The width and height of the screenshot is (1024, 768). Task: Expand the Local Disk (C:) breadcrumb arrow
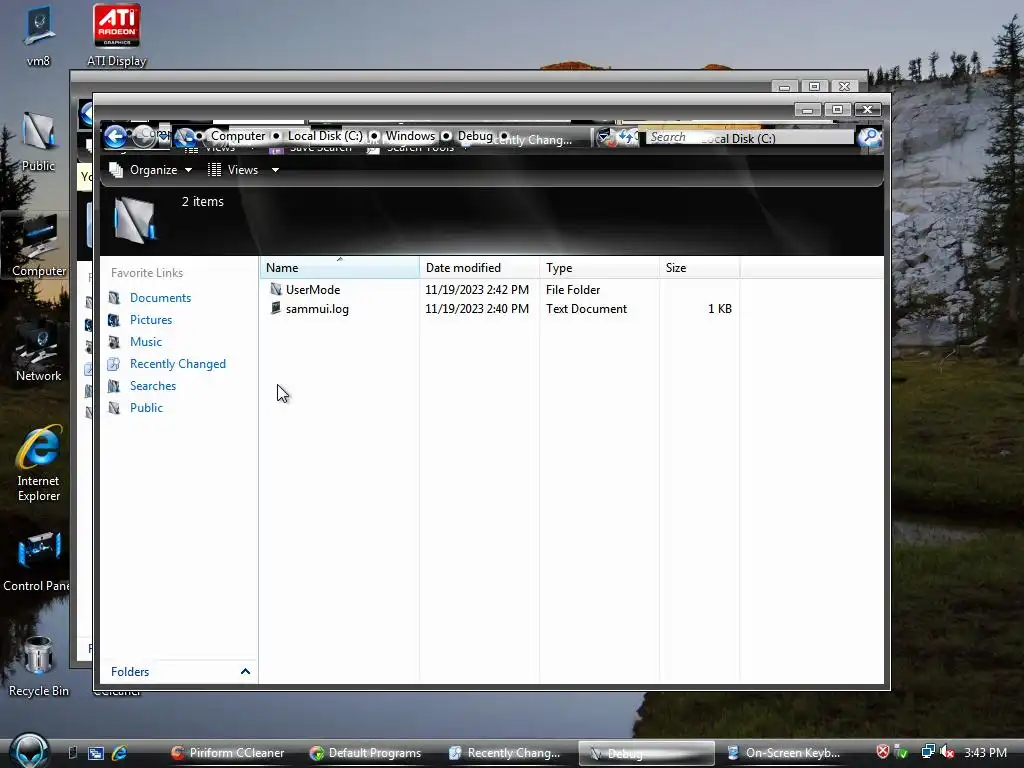tap(374, 136)
